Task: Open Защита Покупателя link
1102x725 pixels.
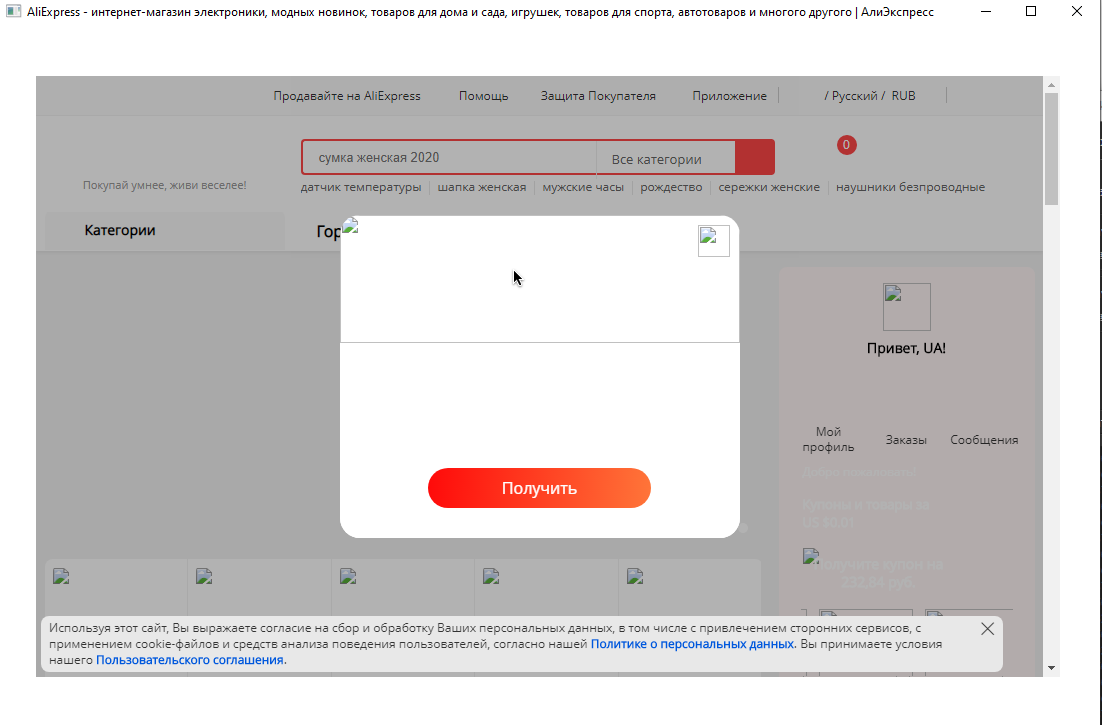Action: coord(598,96)
